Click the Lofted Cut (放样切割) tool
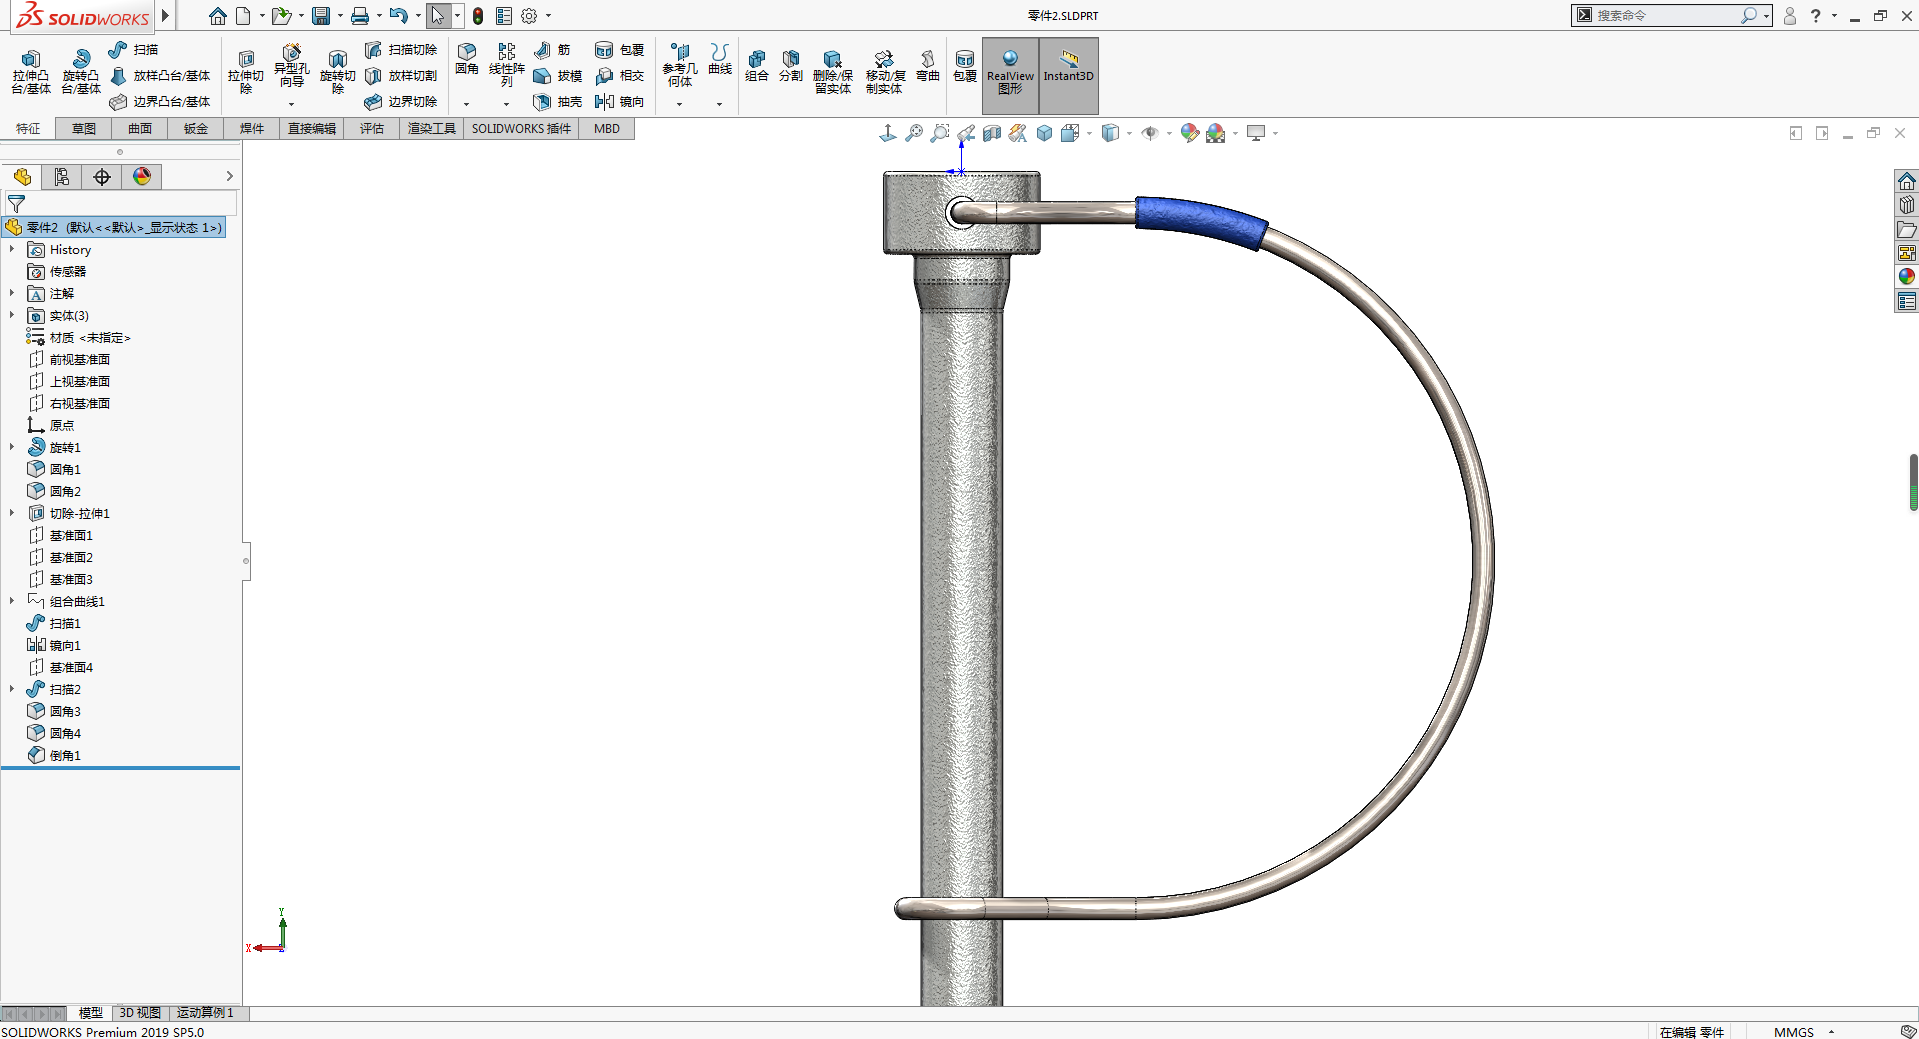 coord(401,75)
